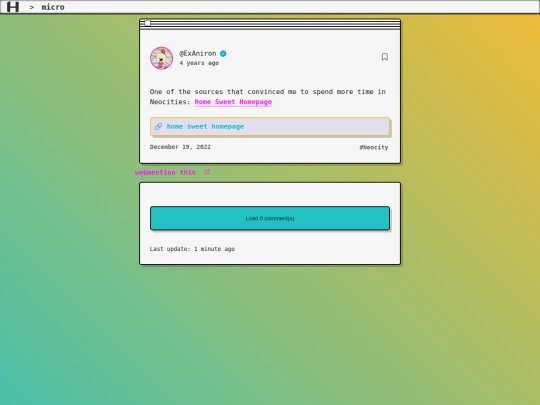
Task: Click the H site logo
Action: (13, 7)
